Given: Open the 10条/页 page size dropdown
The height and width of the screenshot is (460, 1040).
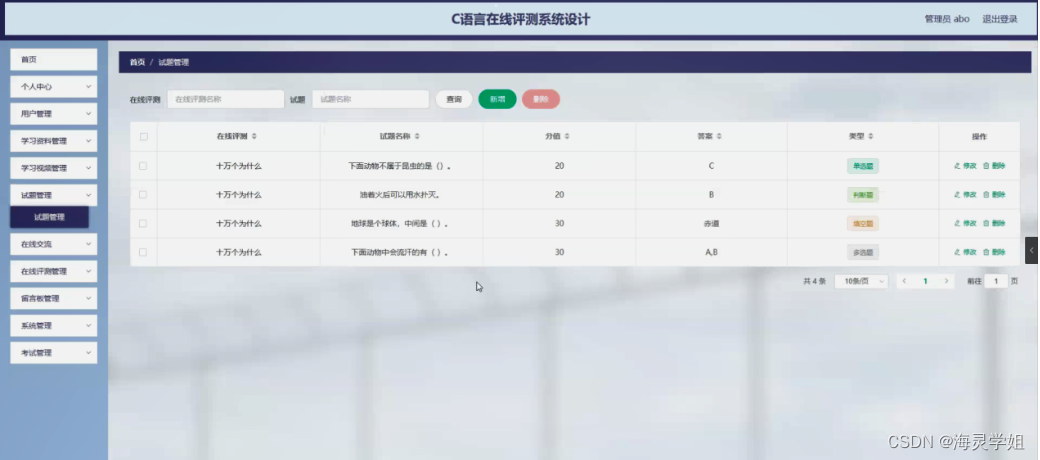Looking at the screenshot, I should coord(861,281).
